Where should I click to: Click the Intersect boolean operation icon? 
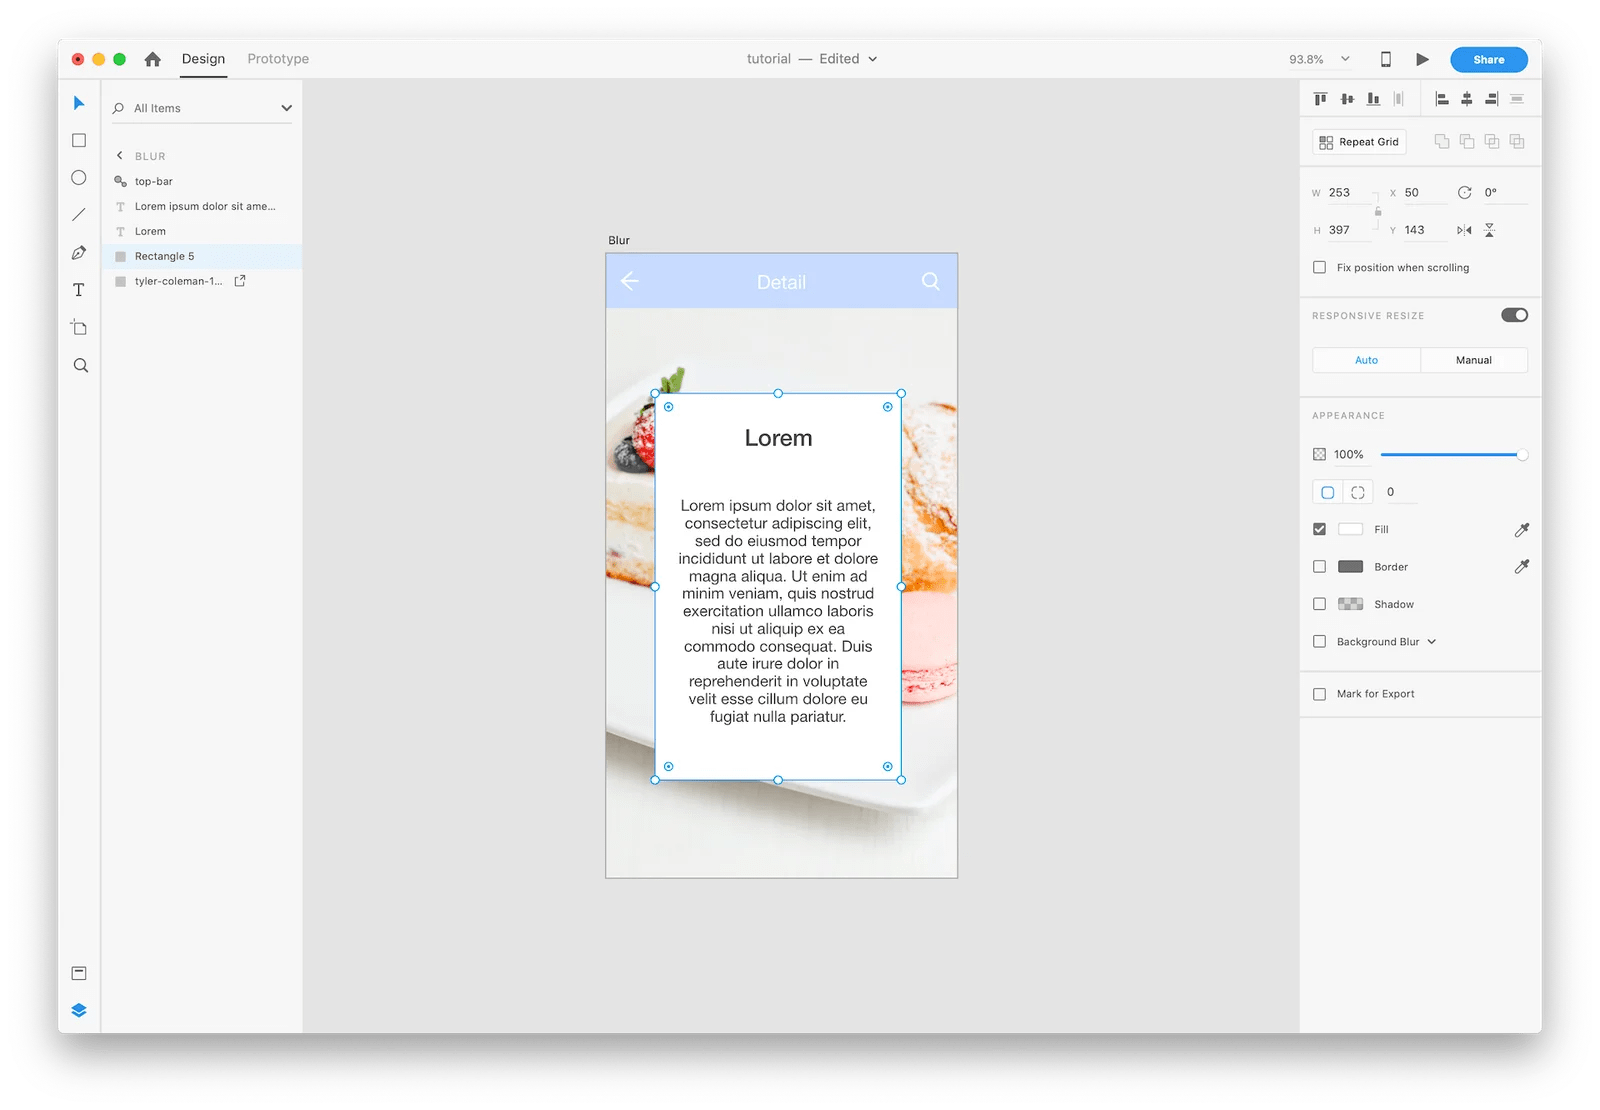1492,141
